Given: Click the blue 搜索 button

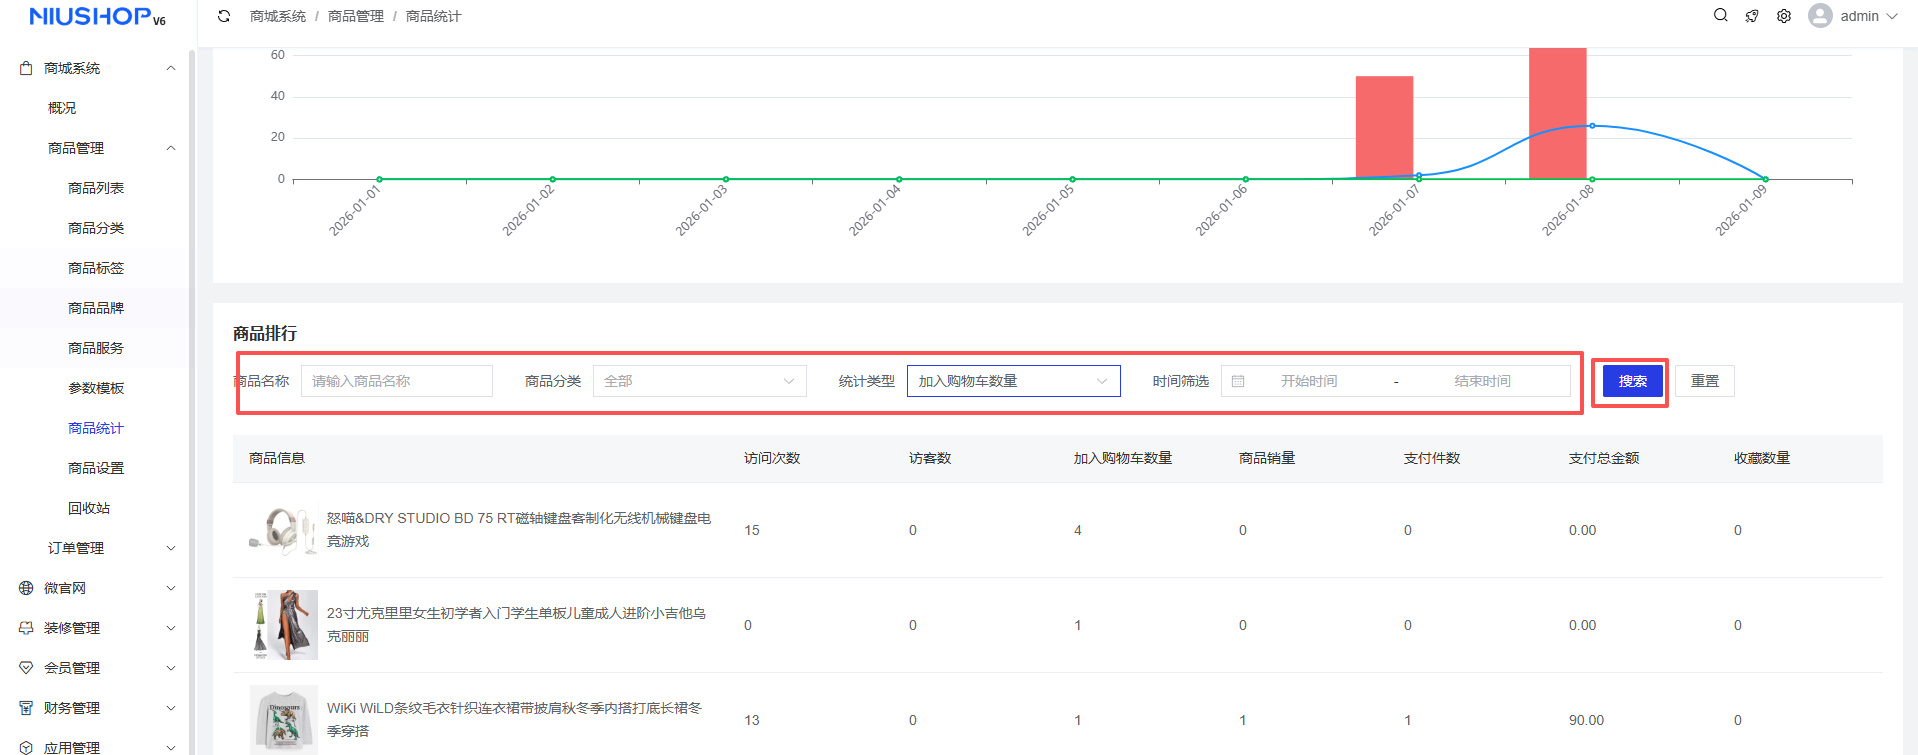Looking at the screenshot, I should point(1632,381).
